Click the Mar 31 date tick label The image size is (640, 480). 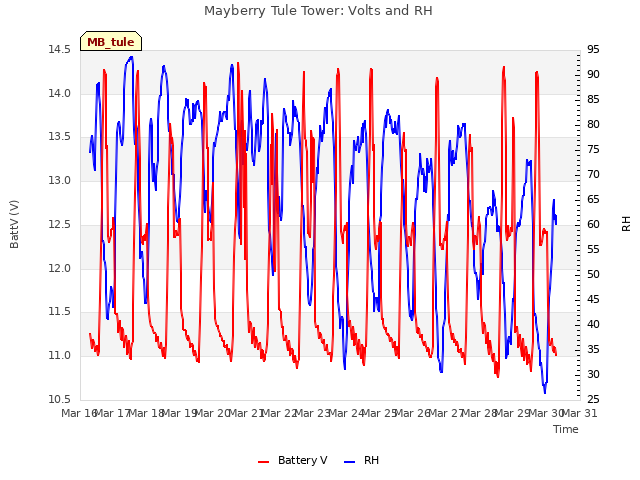click(x=580, y=413)
